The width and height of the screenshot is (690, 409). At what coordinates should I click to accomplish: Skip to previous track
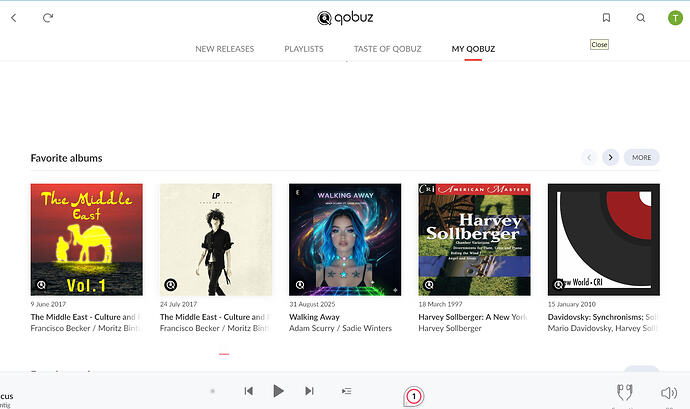[248, 391]
